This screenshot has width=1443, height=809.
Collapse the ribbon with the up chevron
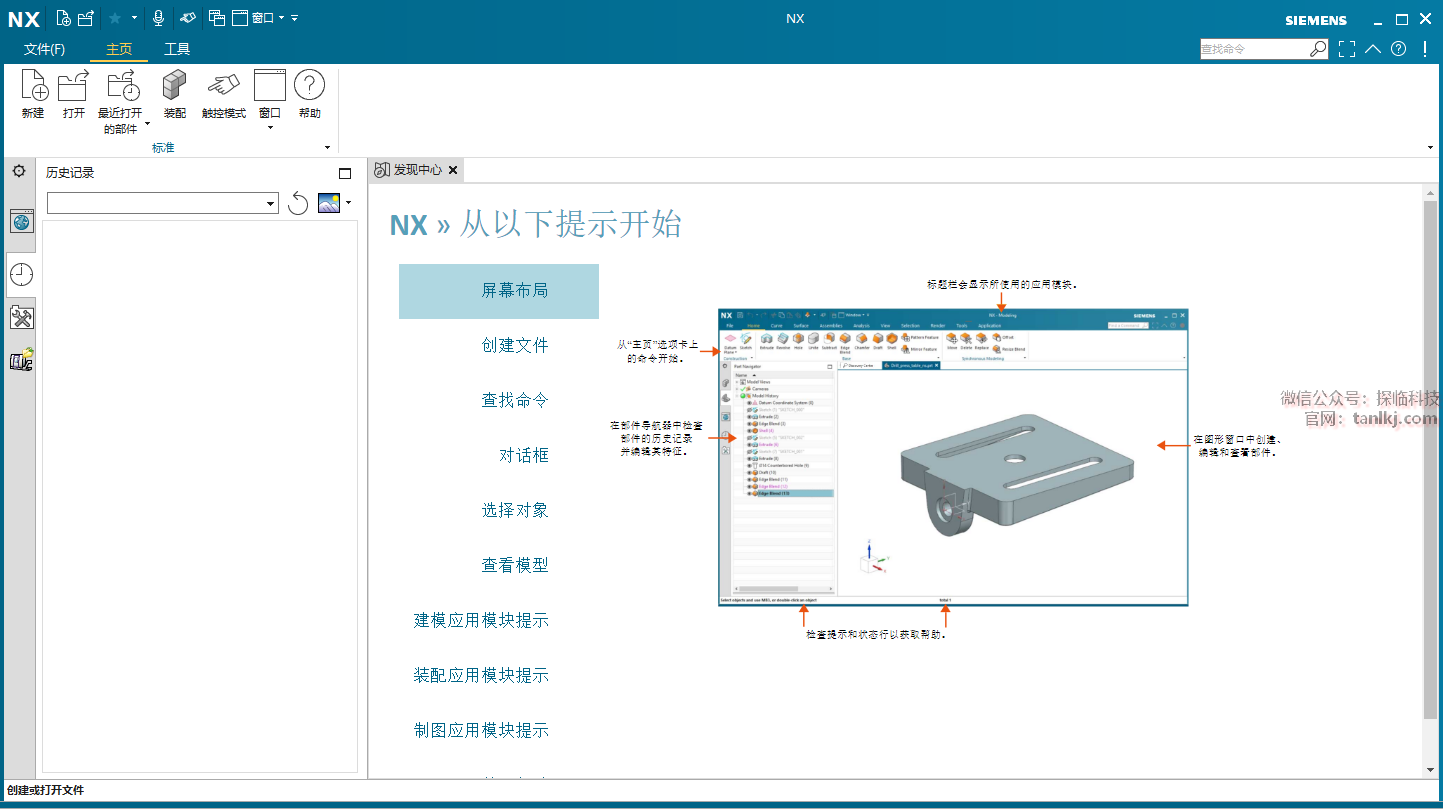pos(1373,49)
